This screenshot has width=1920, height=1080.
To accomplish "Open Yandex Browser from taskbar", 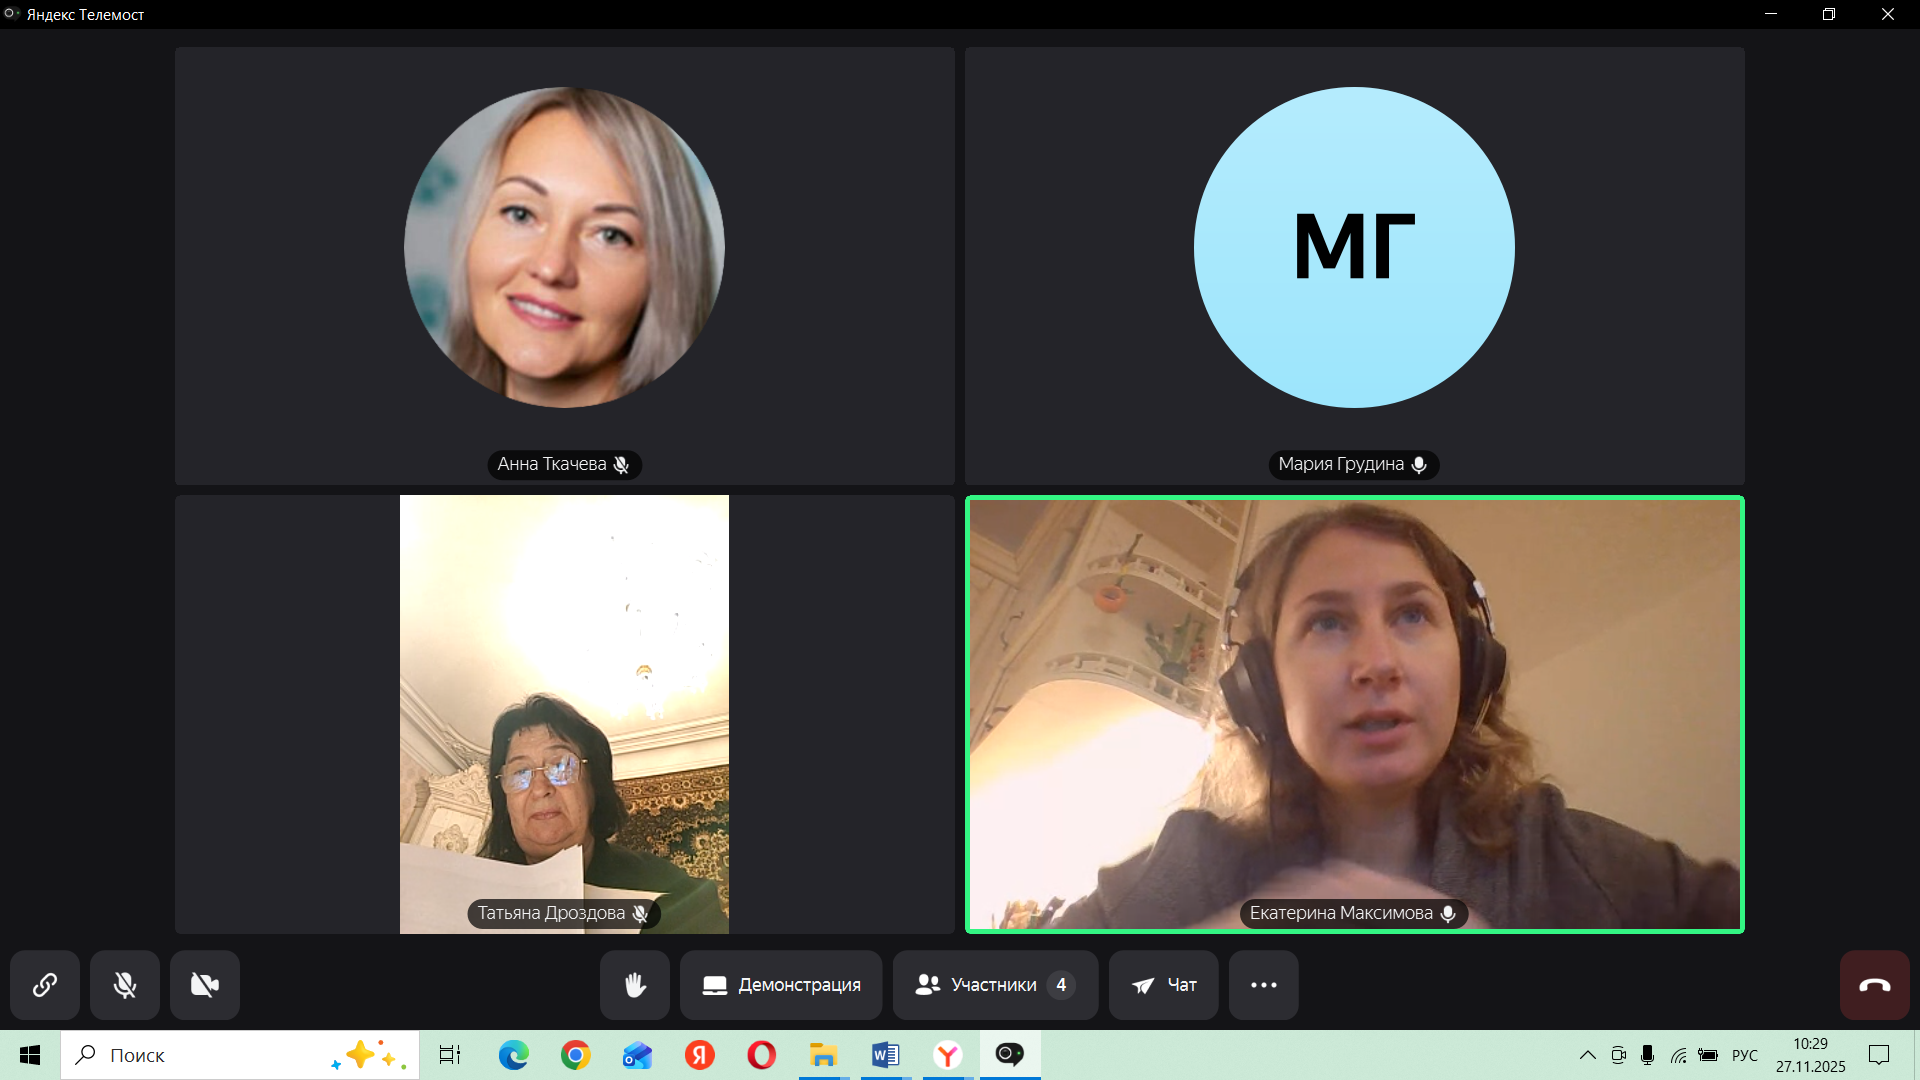I will coord(947,1055).
